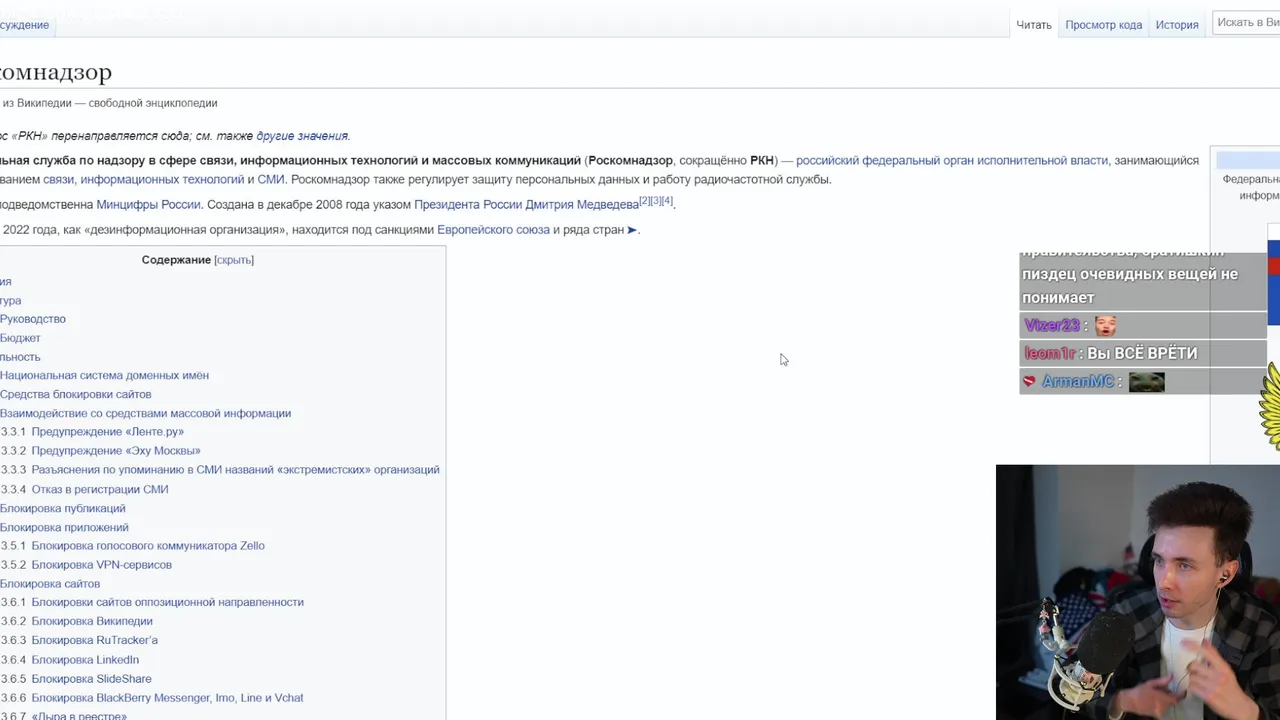Click Vizer23 username in chat overlay

click(x=1051, y=326)
